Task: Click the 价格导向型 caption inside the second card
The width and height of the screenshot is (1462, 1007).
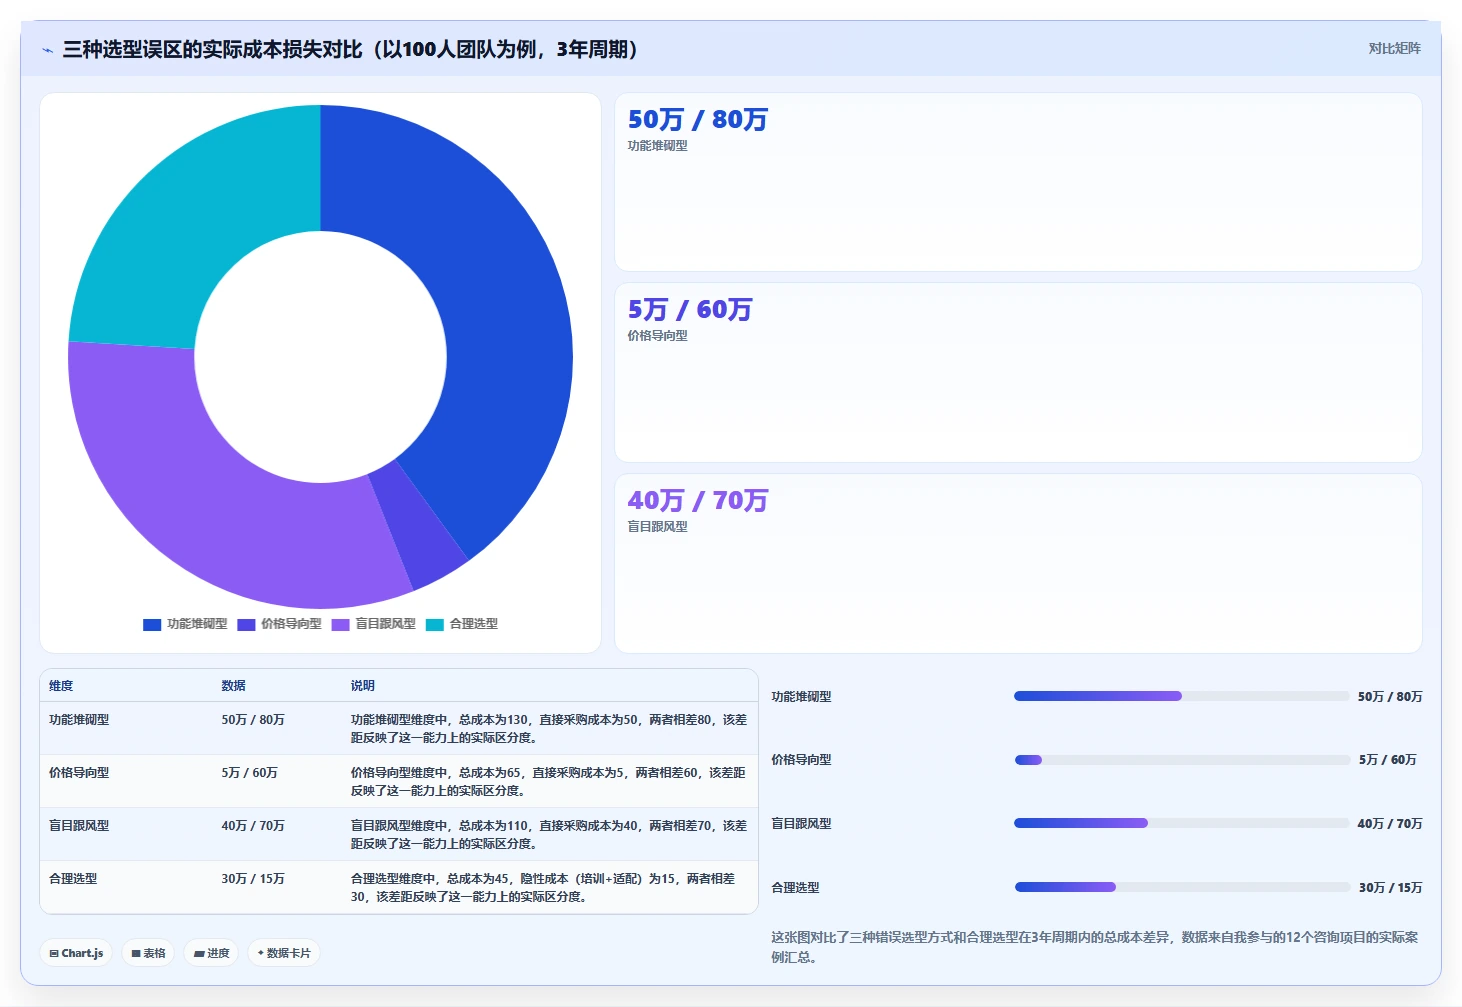Action: pyautogui.click(x=657, y=336)
